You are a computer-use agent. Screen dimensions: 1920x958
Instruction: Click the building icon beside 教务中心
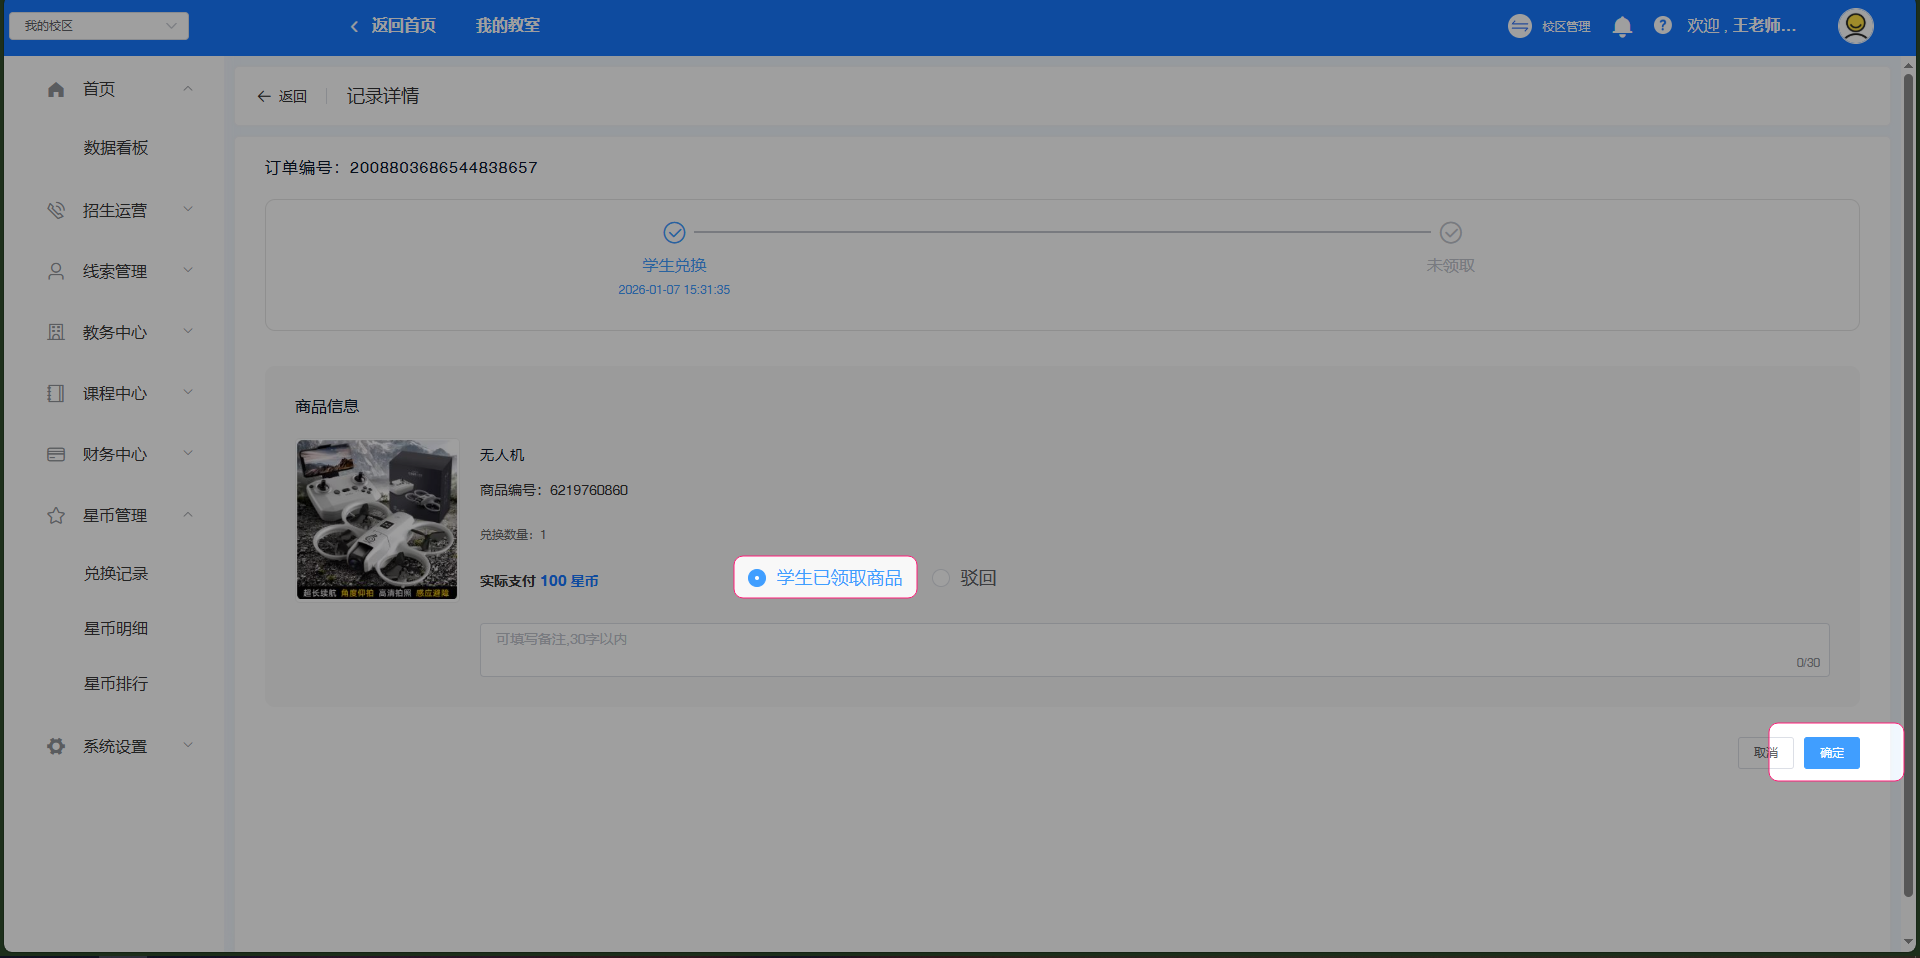(x=56, y=332)
